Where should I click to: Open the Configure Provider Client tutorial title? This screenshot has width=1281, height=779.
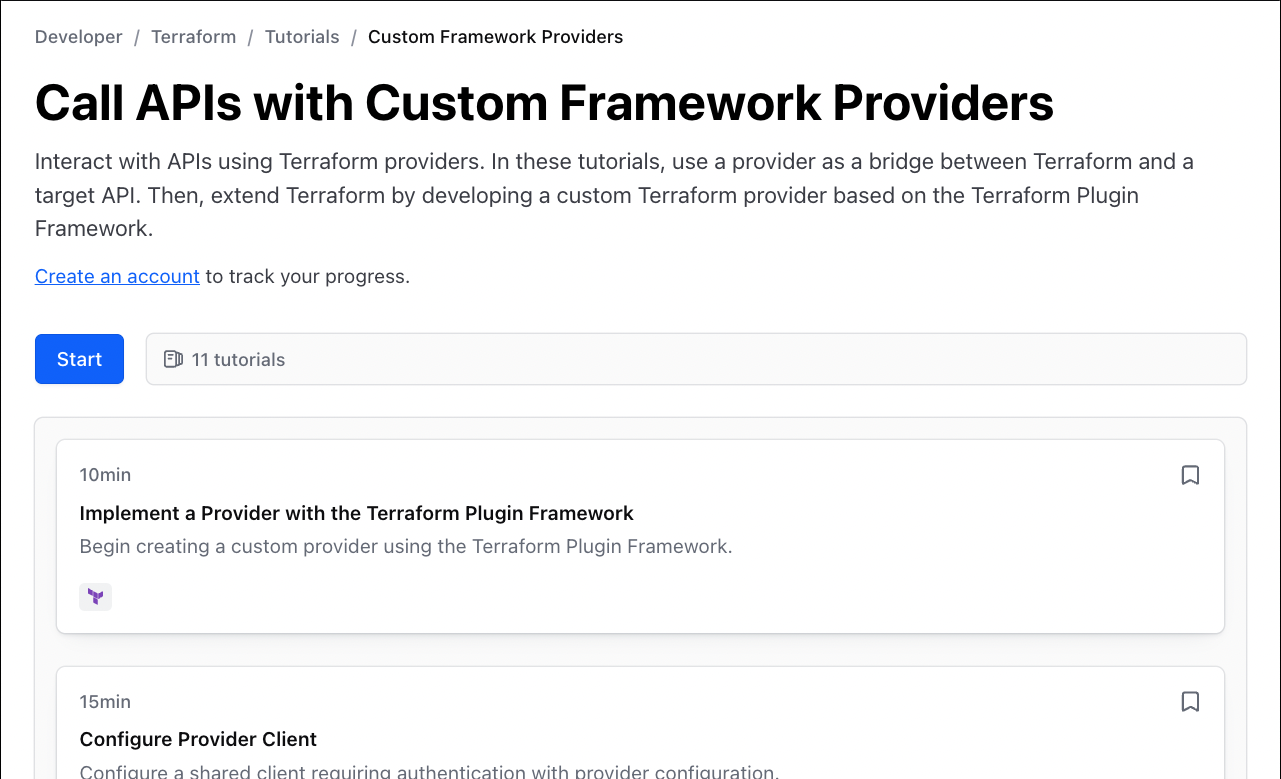click(x=198, y=739)
